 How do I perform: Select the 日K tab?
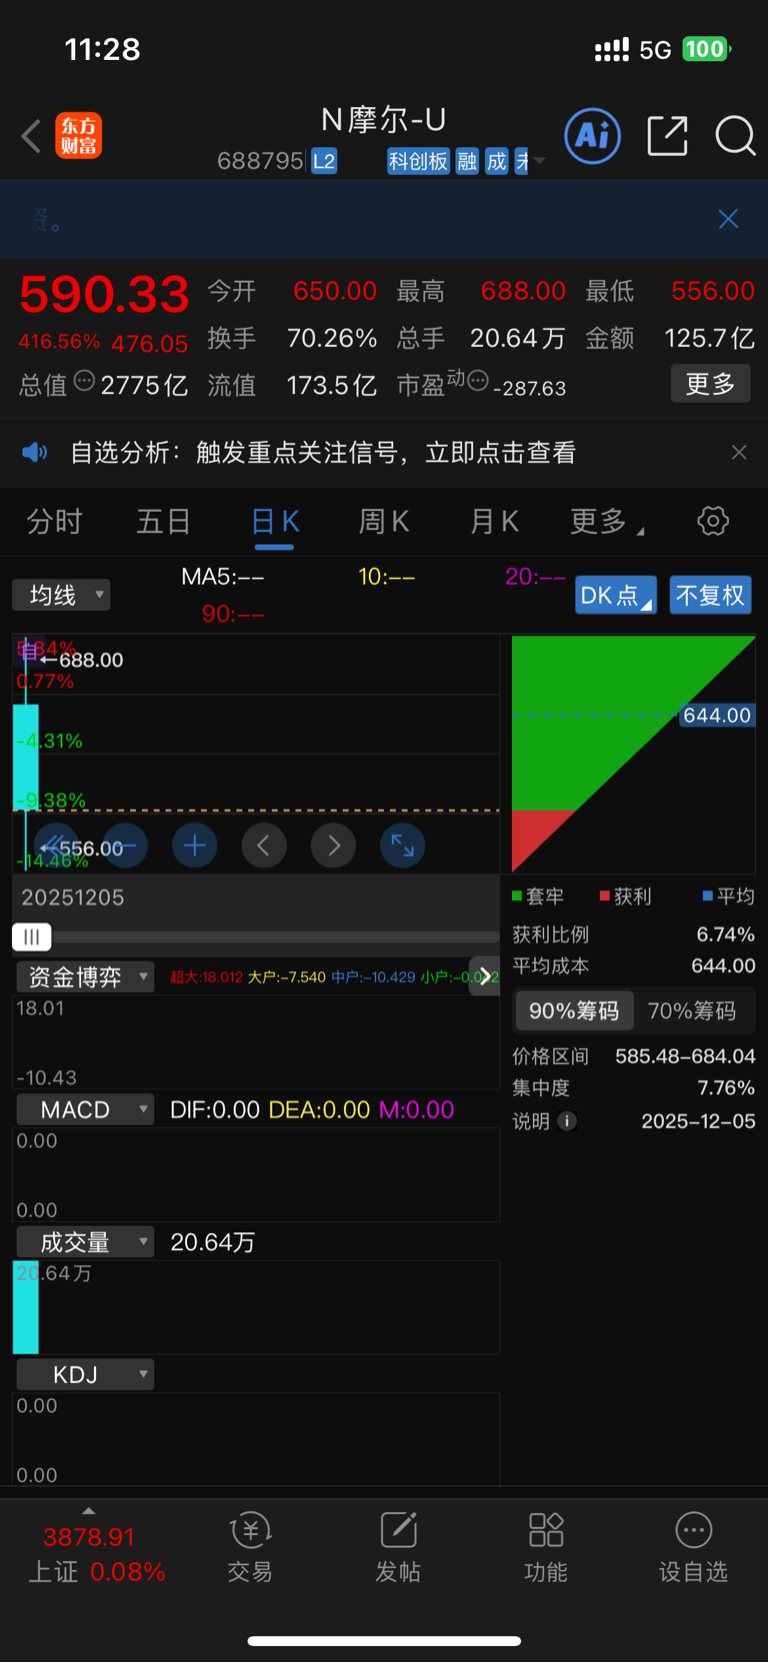tap(275, 521)
